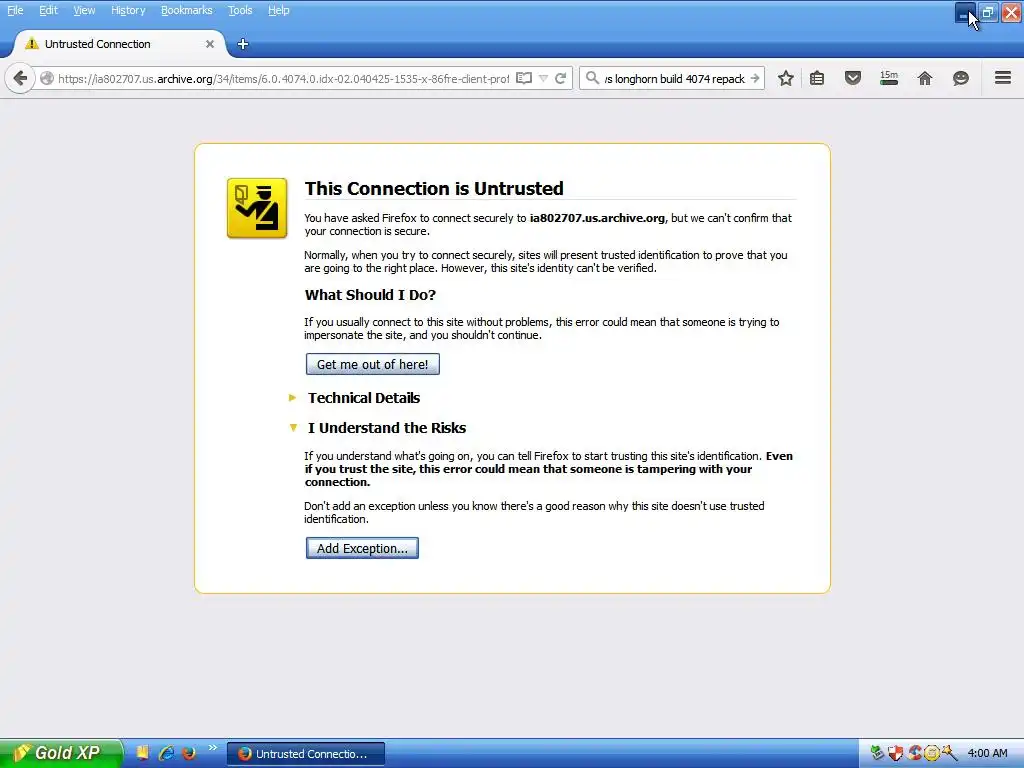Click the first quick launch icon
1024x768 pixels.
click(x=142, y=753)
